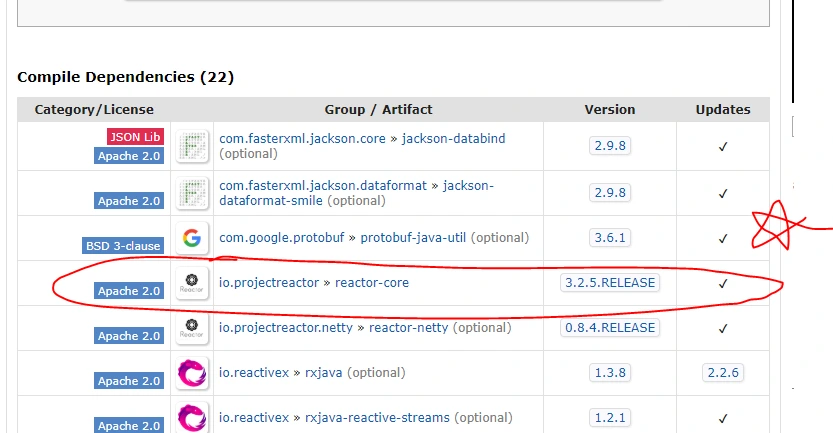The height and width of the screenshot is (433, 833).
Task: Open version 0.8.4.RELEASE of reactor-netty
Action: 610,328
